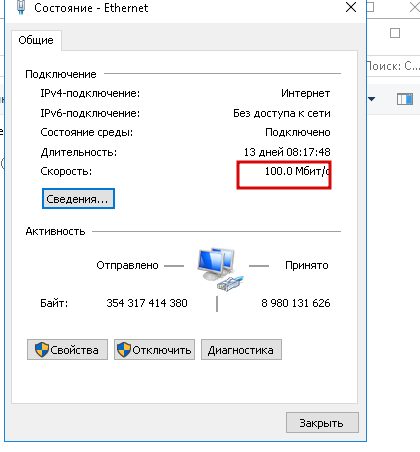Click received bytes 8 980 131 626
Screen dimensions: 420x452
tap(296, 303)
